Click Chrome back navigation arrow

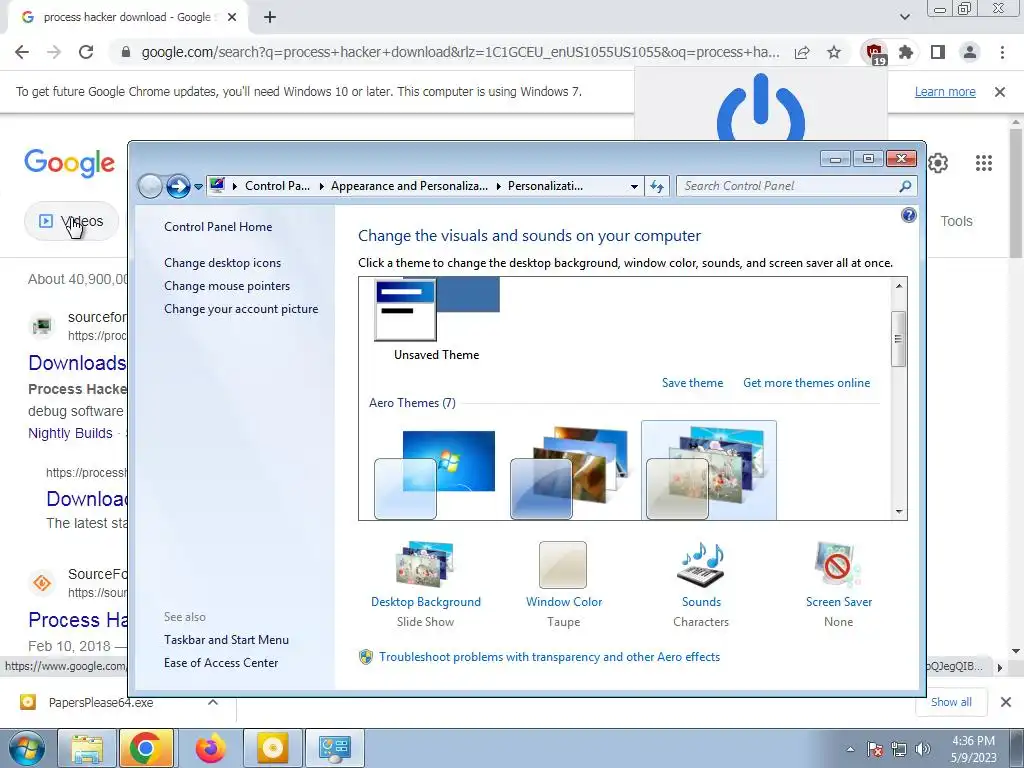22,52
